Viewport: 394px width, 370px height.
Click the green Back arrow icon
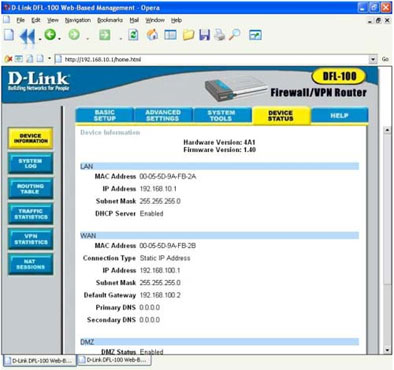50,35
